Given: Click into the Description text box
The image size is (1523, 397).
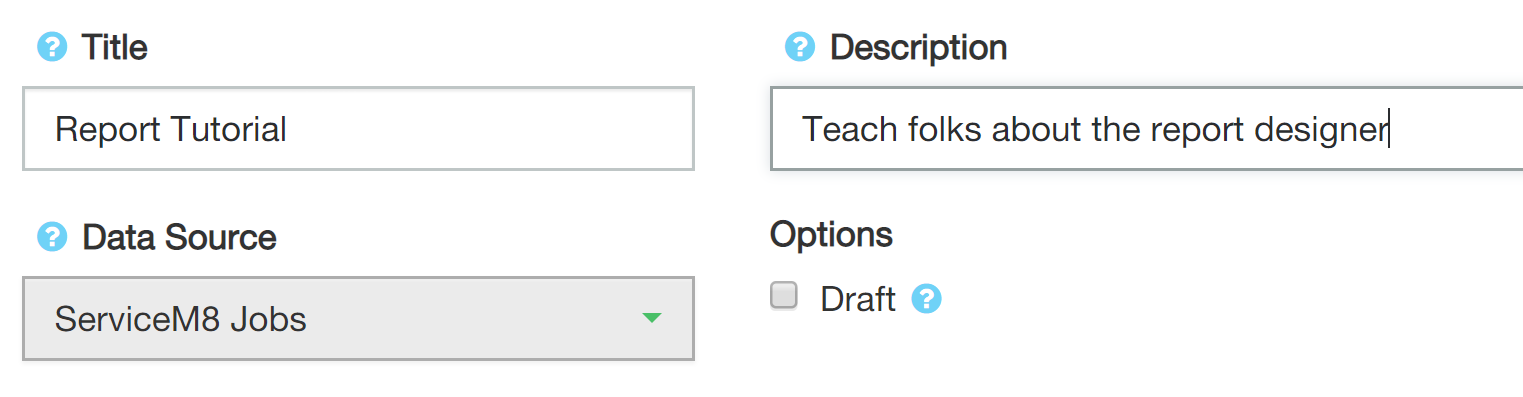Looking at the screenshot, I should (x=1147, y=128).
